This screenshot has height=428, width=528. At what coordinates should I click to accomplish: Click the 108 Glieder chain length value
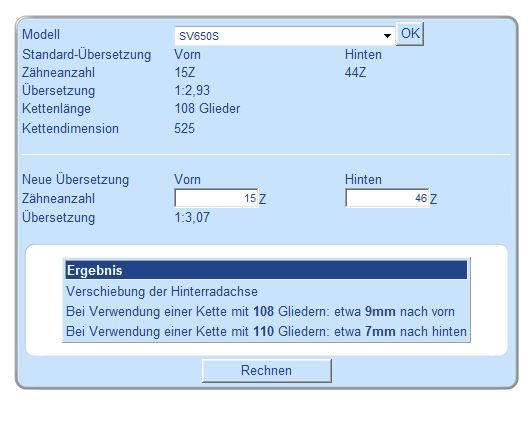tap(207, 108)
